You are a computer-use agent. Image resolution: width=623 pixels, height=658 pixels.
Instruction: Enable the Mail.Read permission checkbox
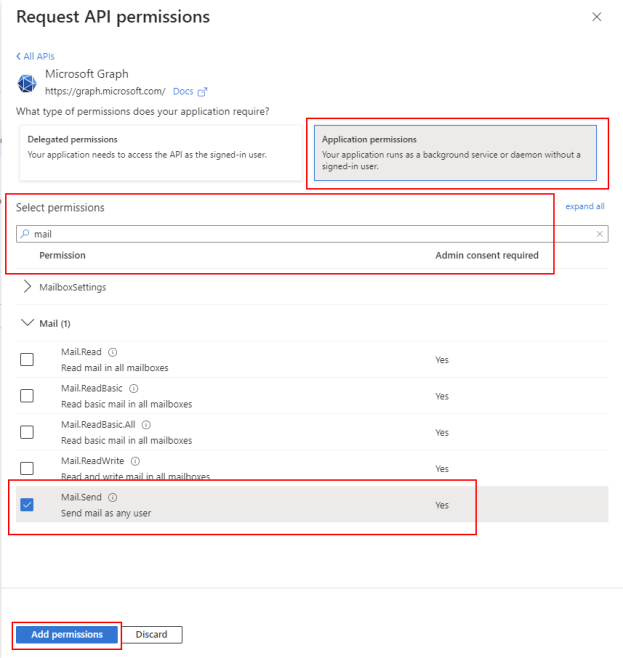coord(27,360)
